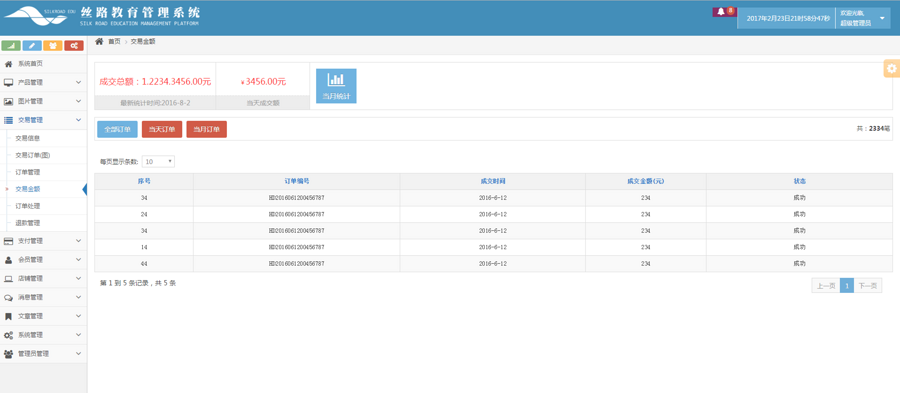Image resolution: width=900 pixels, height=393 pixels.
Task: Click the laptop icon of 店铺管理
Action: [9, 279]
